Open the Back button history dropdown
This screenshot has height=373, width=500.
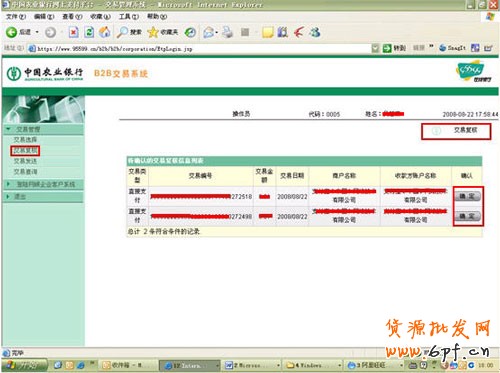click(37, 32)
